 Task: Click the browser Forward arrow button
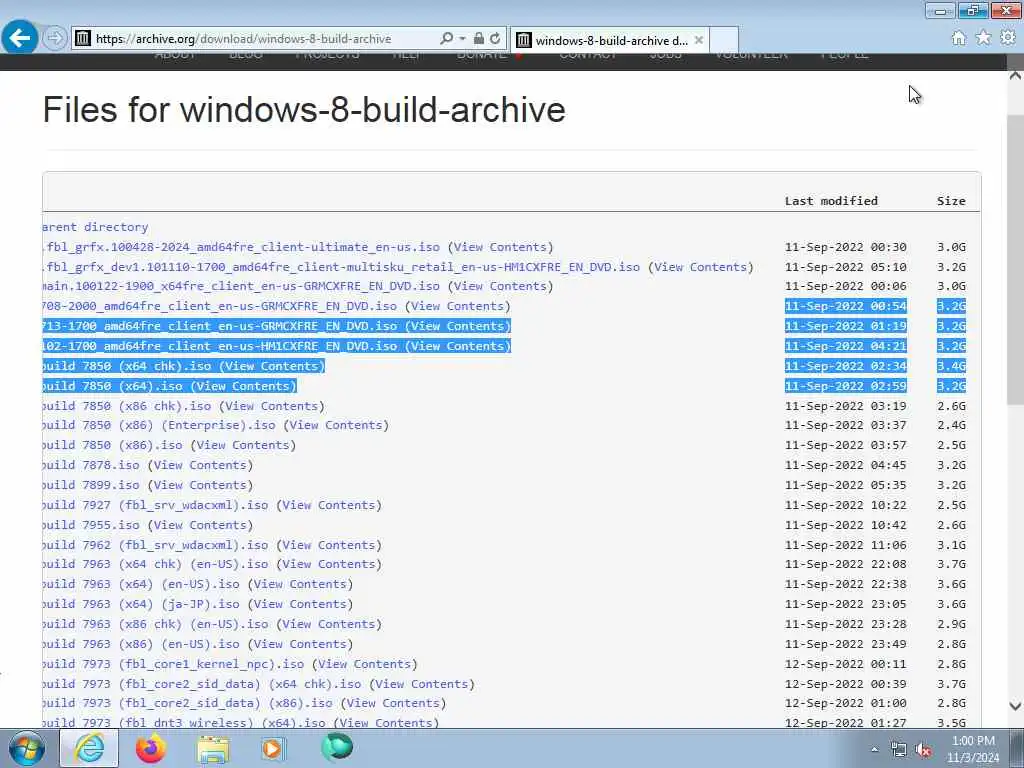(56, 38)
